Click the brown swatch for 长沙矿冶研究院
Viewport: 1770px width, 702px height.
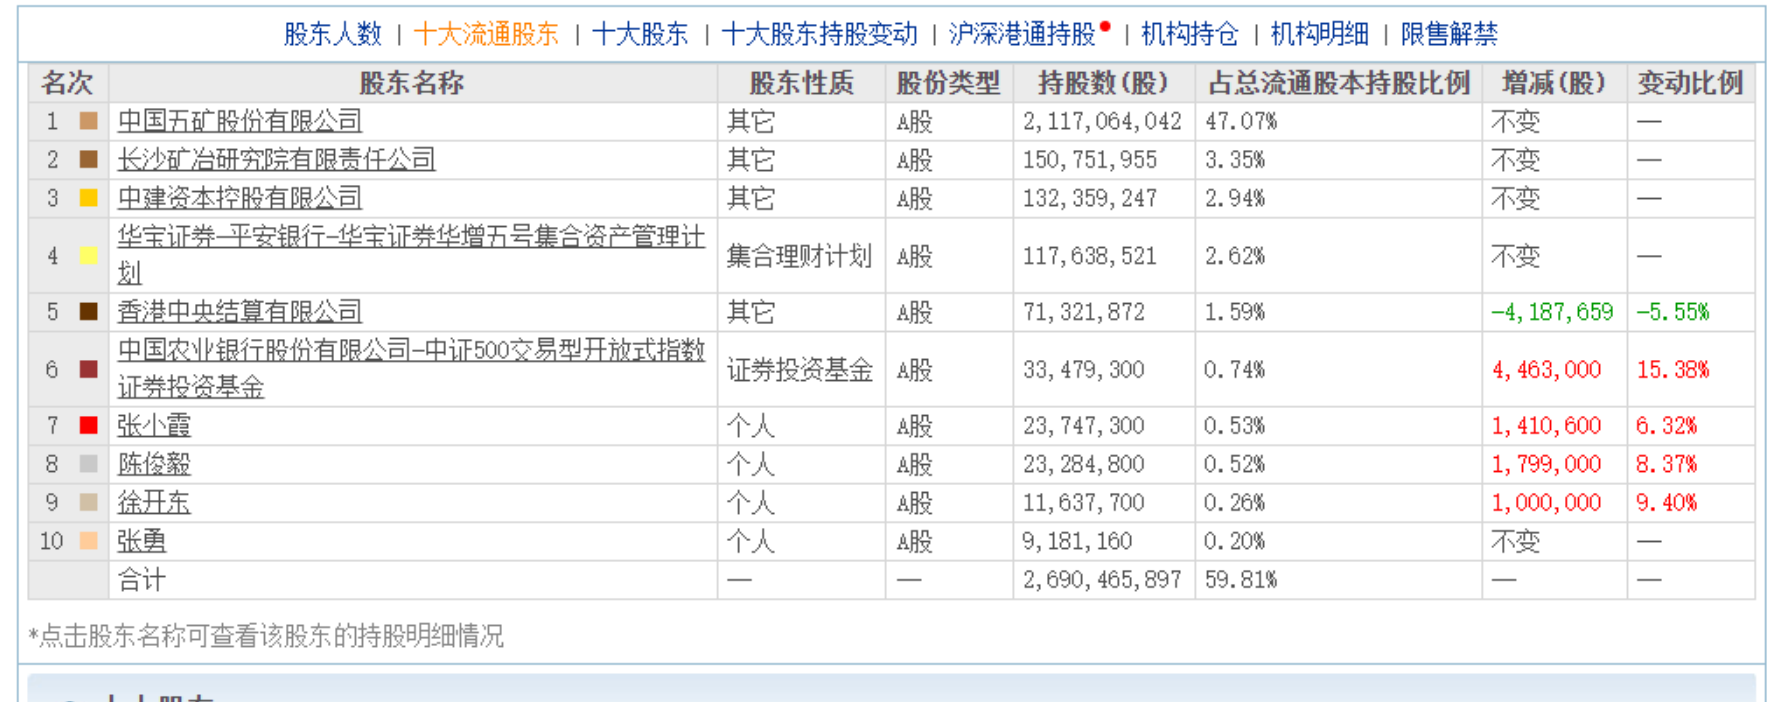(x=89, y=159)
